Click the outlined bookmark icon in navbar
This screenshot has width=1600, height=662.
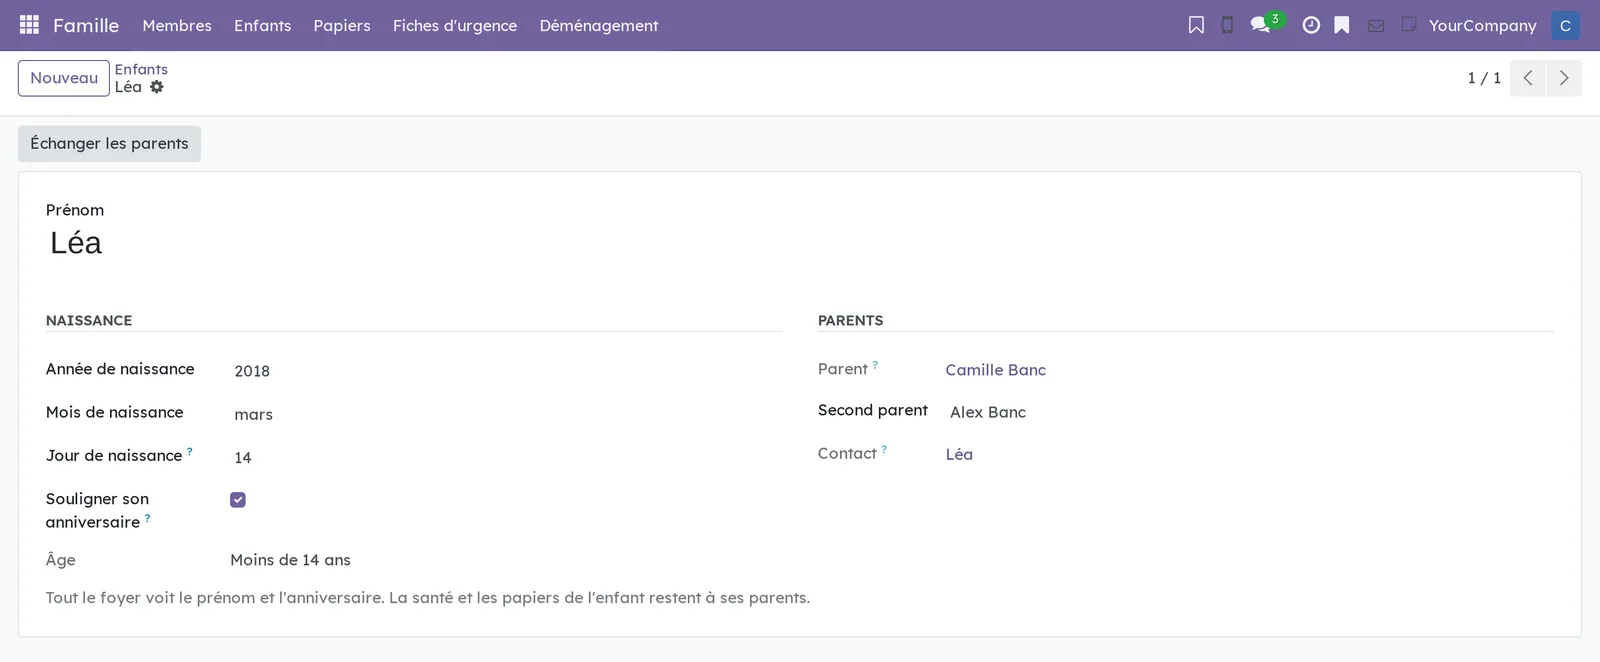(x=1196, y=25)
